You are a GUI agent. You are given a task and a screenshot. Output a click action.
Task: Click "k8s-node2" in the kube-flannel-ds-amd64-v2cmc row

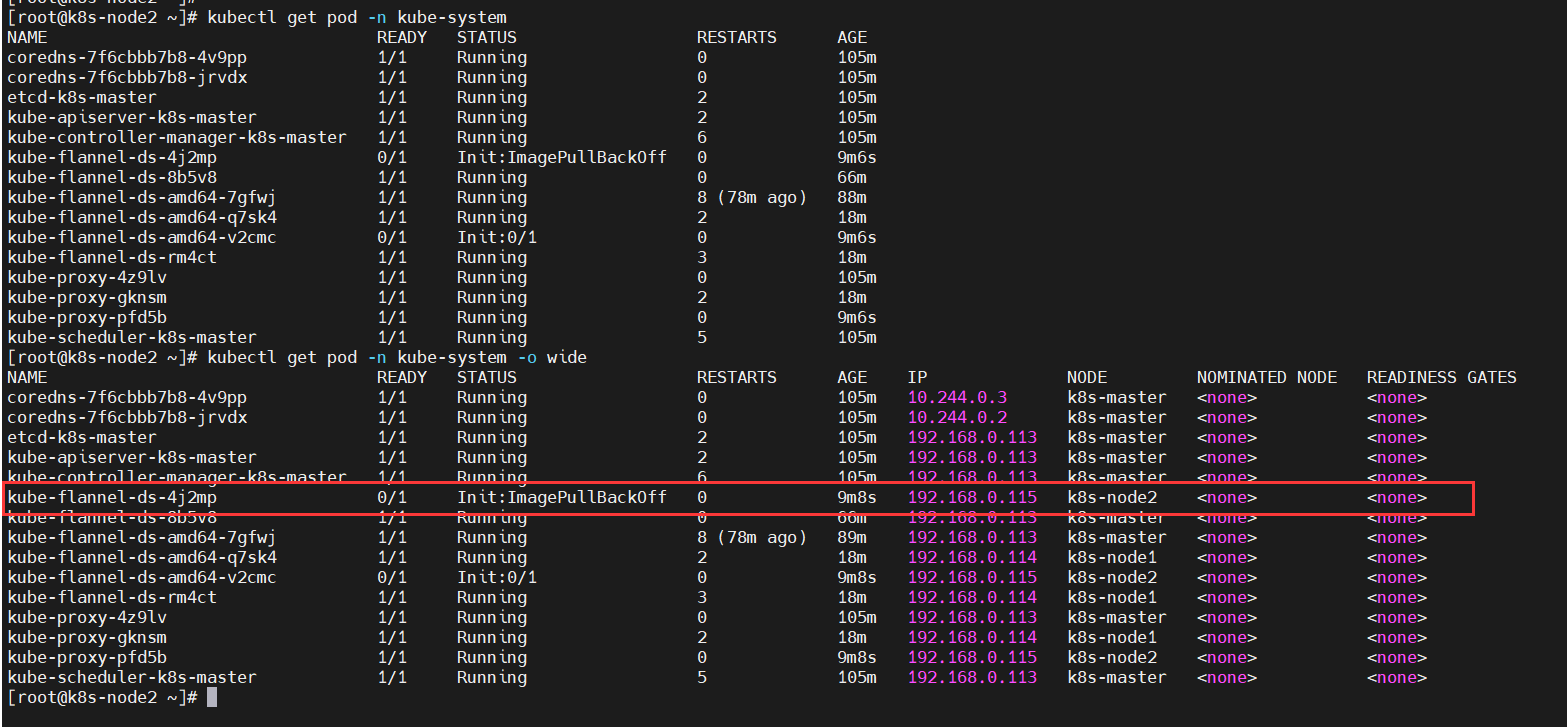point(1112,577)
